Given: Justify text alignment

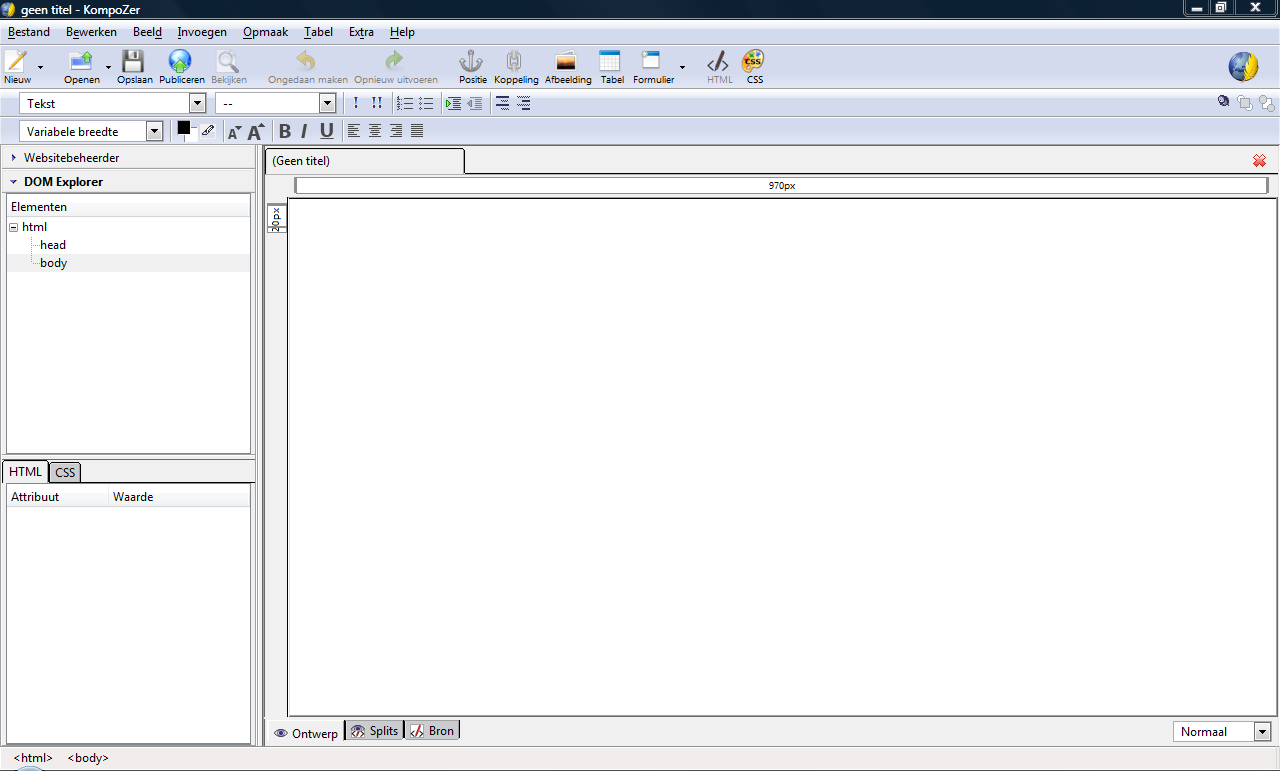Looking at the screenshot, I should [x=417, y=131].
